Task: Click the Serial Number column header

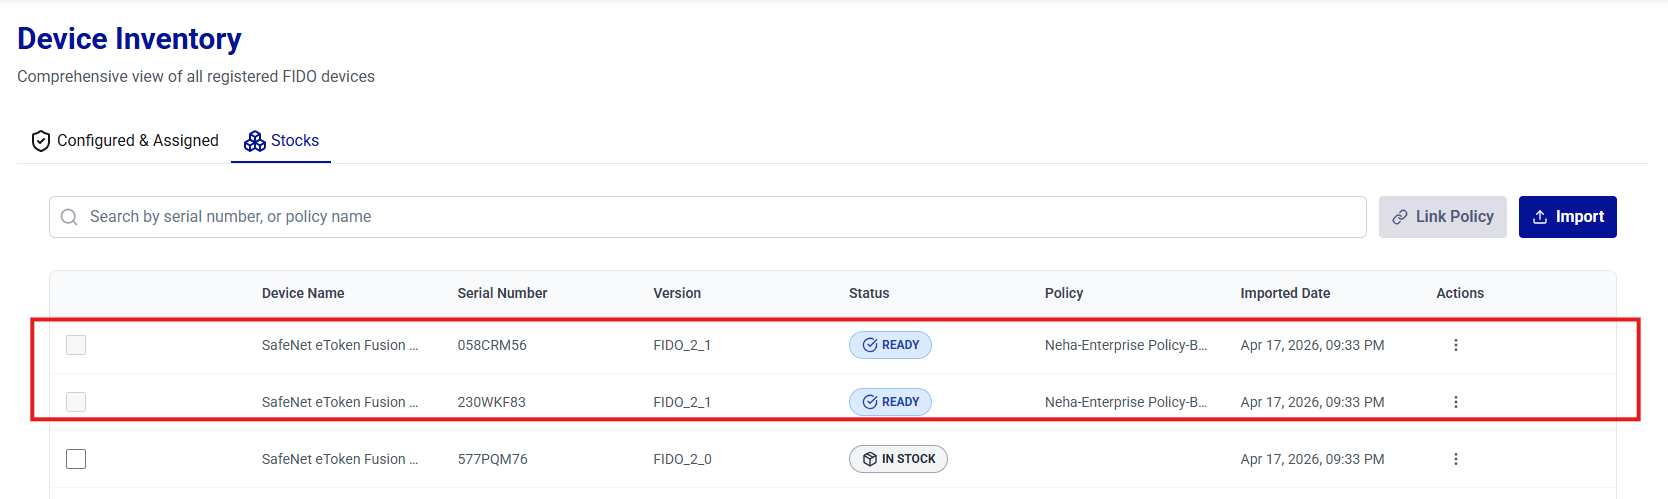Action: coord(502,293)
